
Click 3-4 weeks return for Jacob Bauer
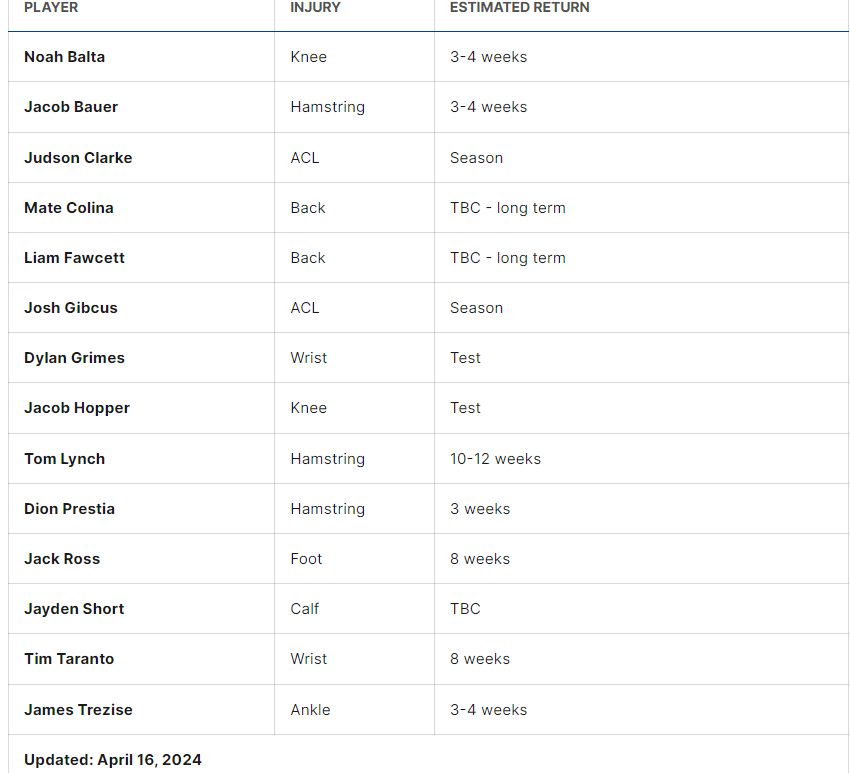(x=488, y=107)
